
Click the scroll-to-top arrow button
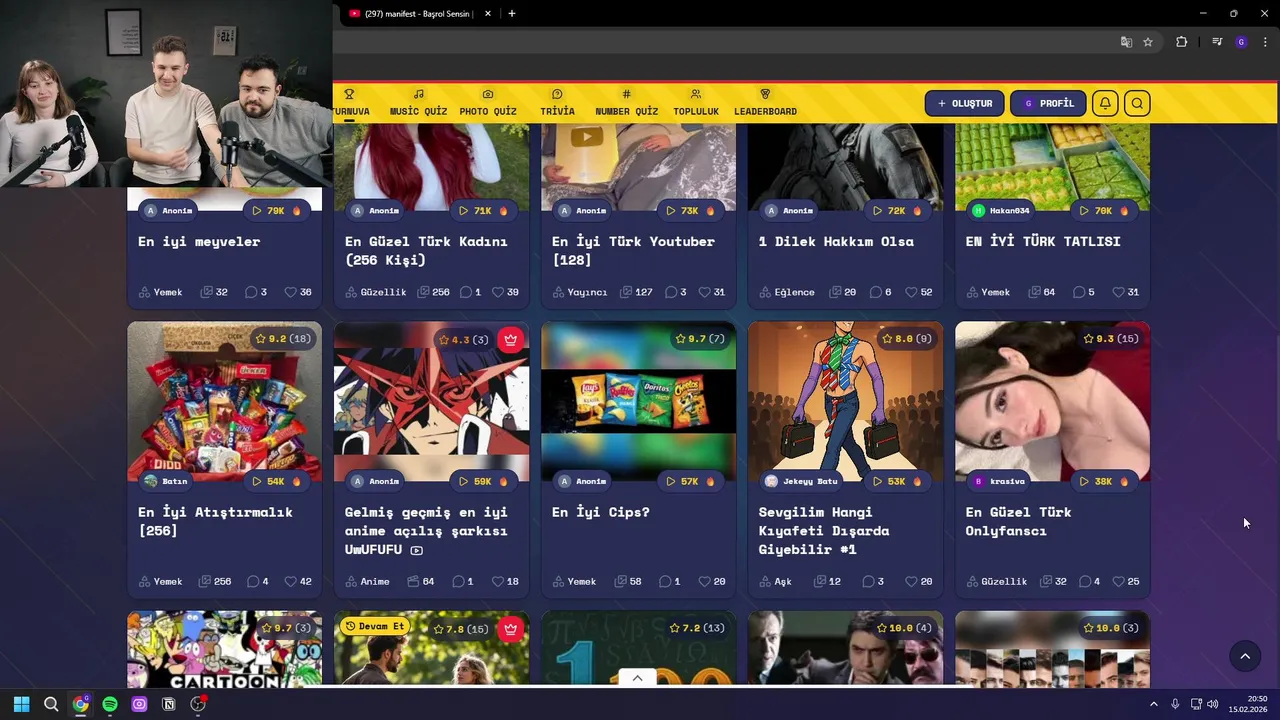[1245, 656]
